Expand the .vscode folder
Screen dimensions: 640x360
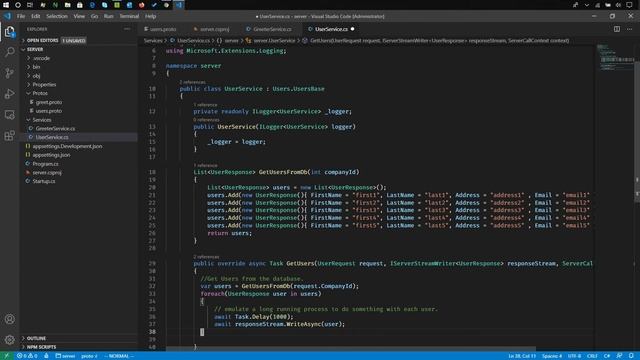point(41,58)
